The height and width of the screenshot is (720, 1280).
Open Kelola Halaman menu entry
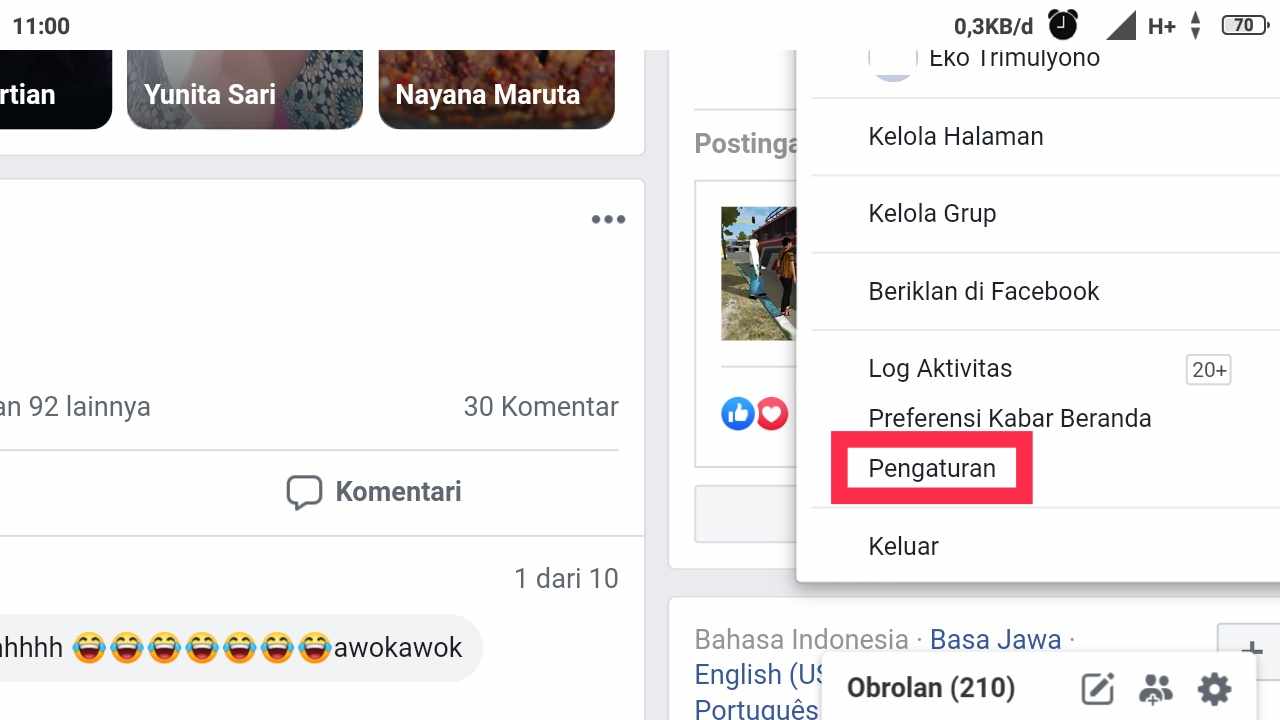click(x=956, y=136)
